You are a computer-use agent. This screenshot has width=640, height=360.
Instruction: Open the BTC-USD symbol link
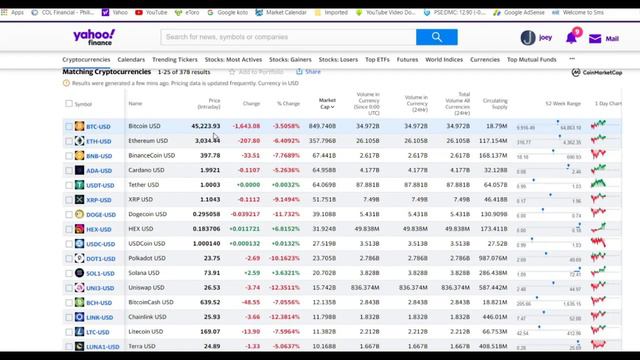(x=98, y=127)
